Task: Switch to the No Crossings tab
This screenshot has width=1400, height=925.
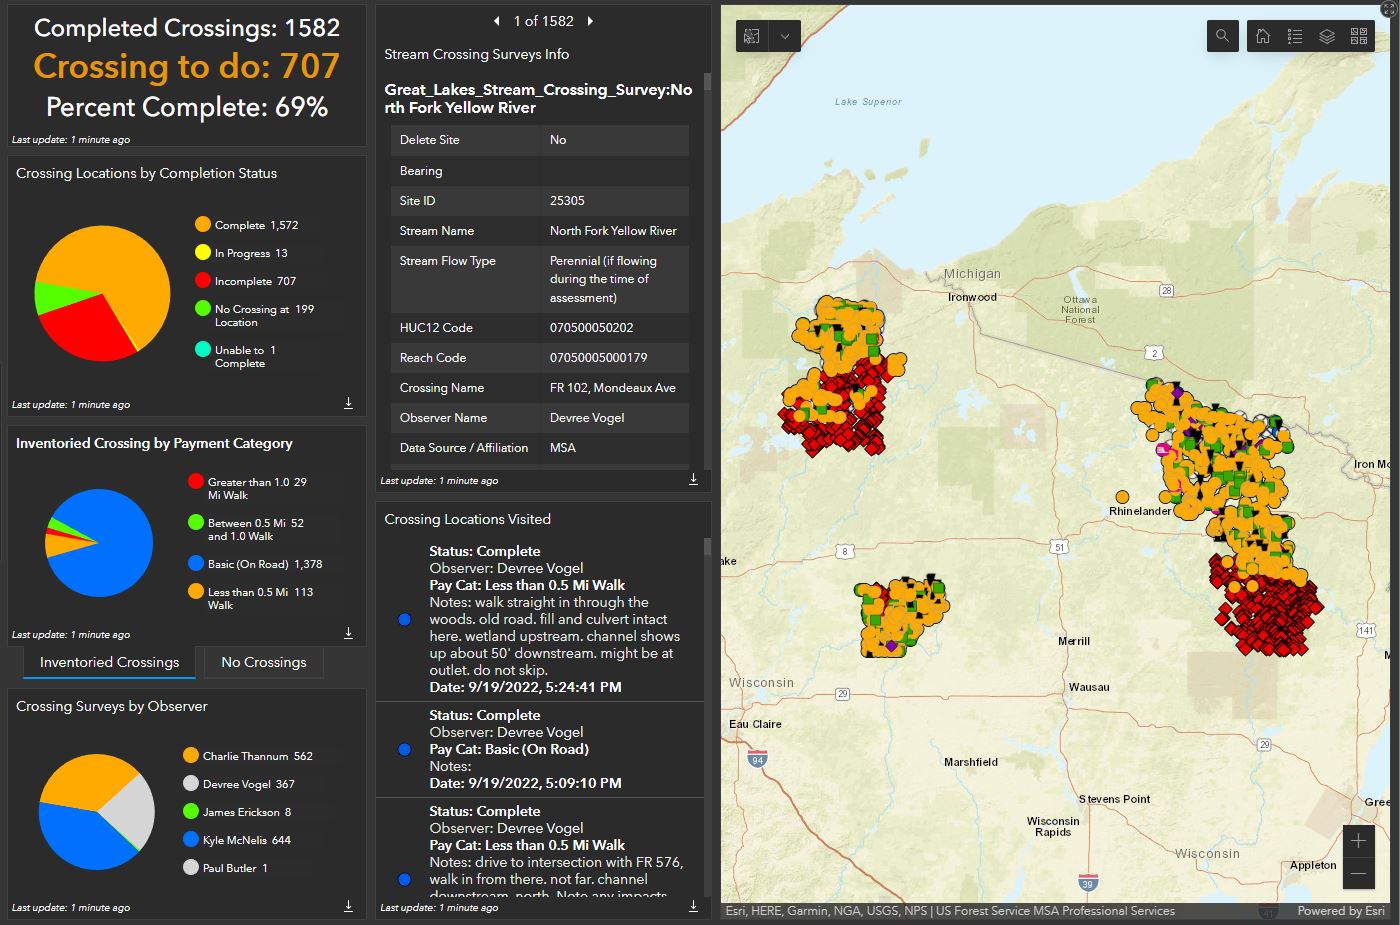Action: click(264, 662)
